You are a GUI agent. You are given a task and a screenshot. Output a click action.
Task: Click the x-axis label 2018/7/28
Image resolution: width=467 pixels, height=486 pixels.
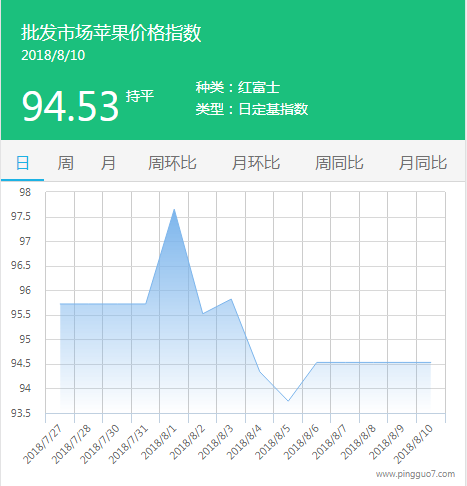click(71, 444)
